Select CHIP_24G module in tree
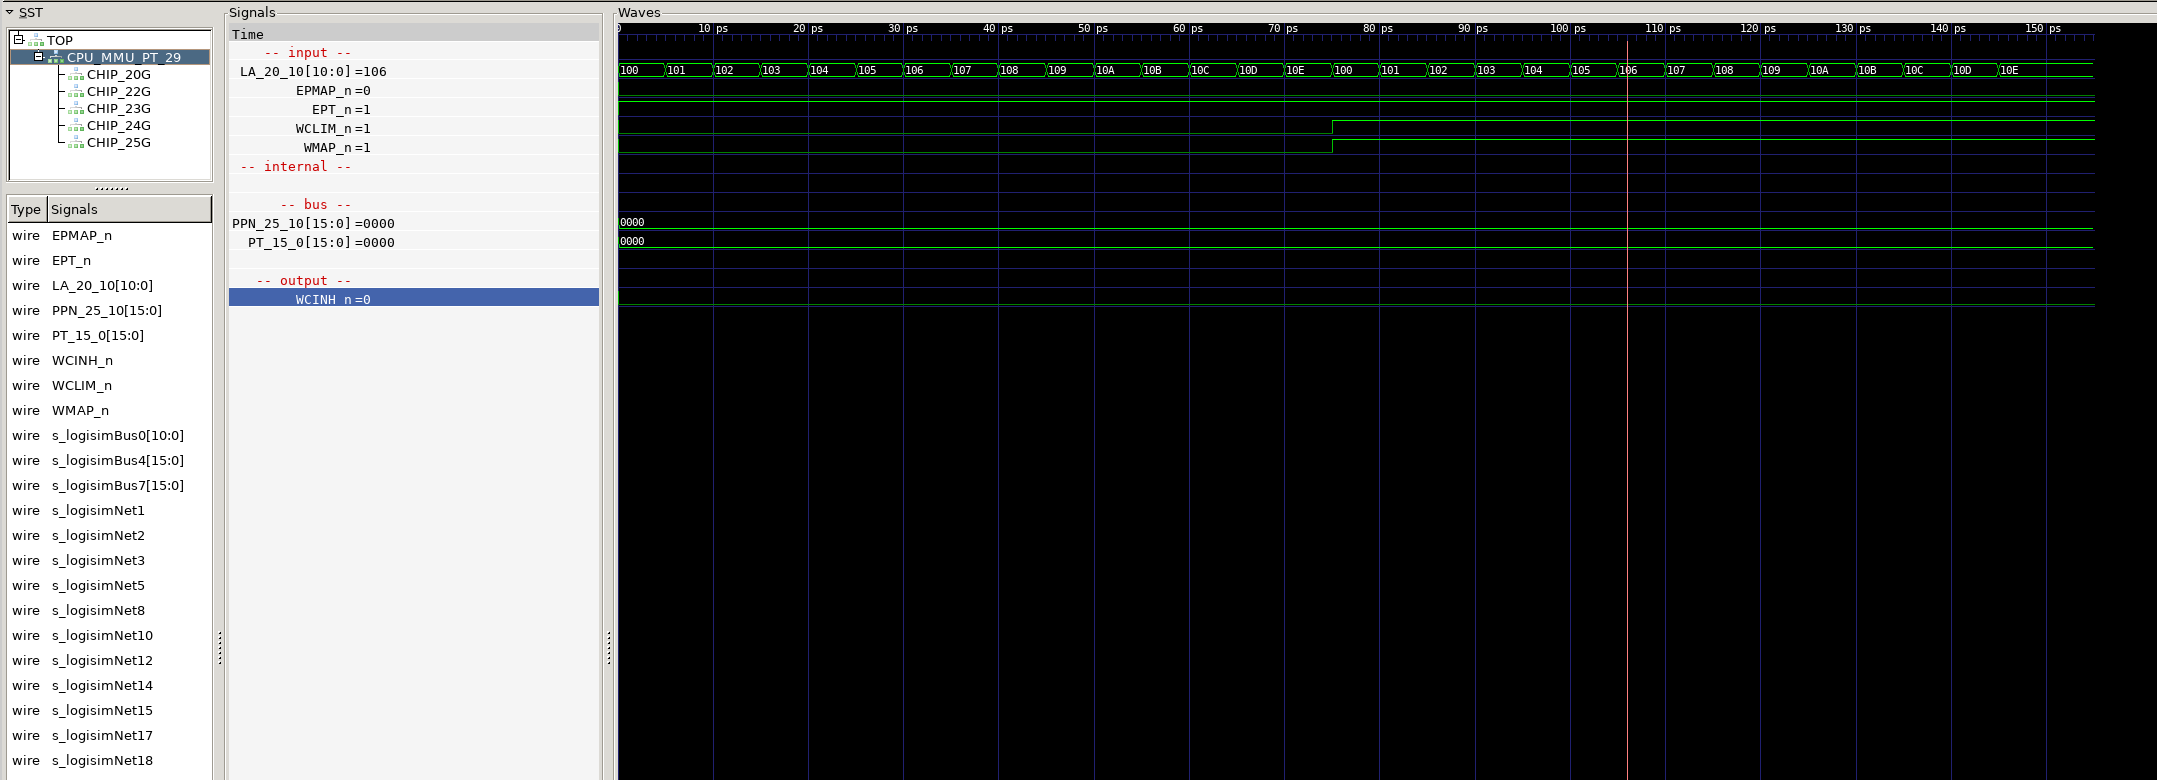 pyautogui.click(x=118, y=125)
